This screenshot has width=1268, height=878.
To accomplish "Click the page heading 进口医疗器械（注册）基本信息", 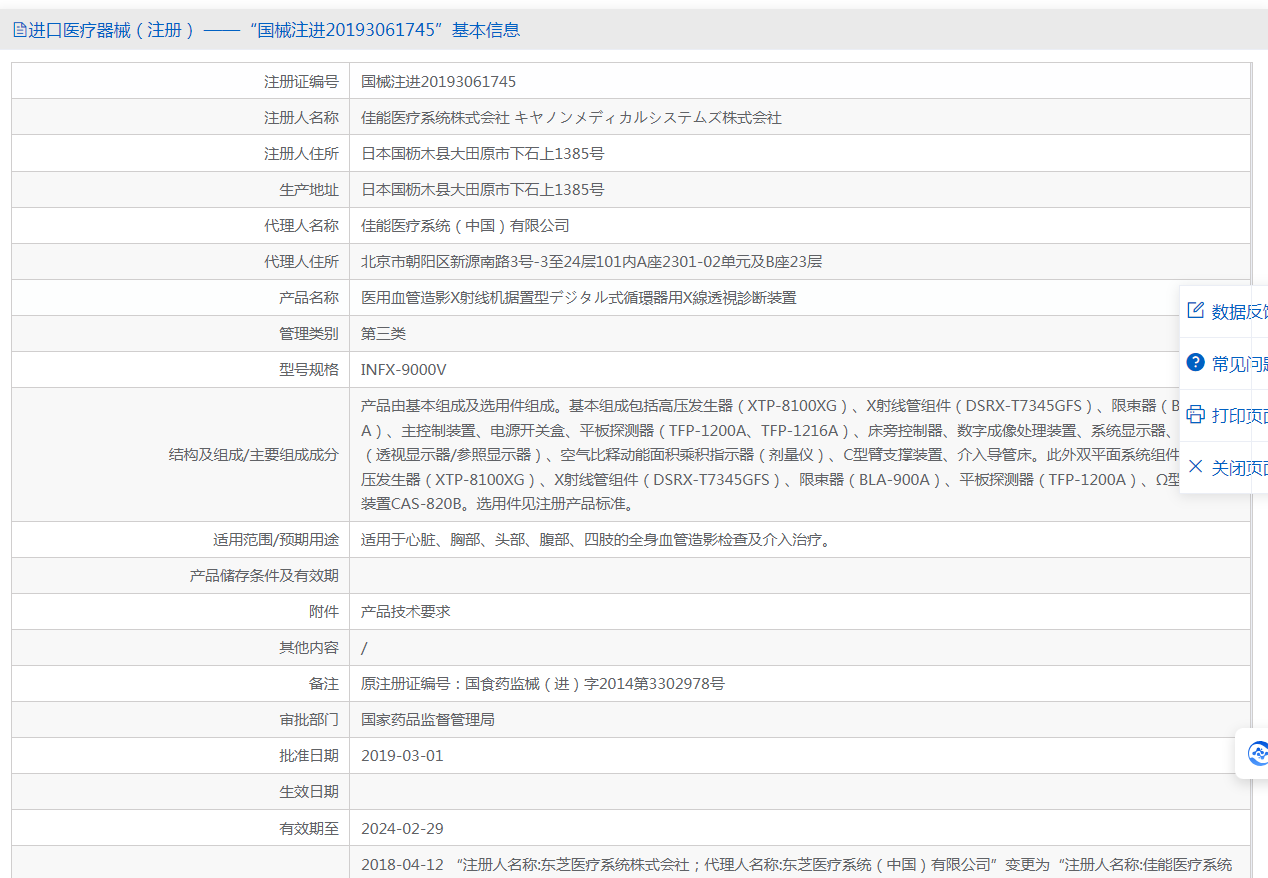I will coord(274,30).
